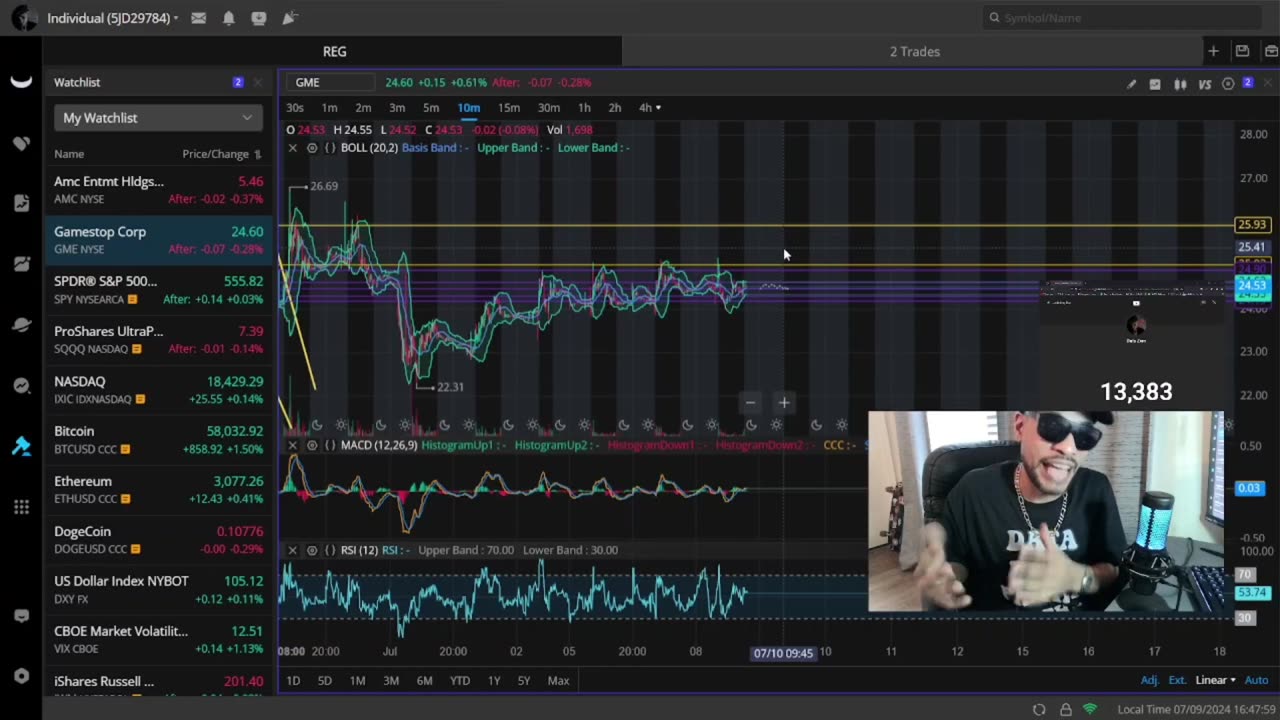Open the 4h interval dropdown arrow

tap(657, 108)
